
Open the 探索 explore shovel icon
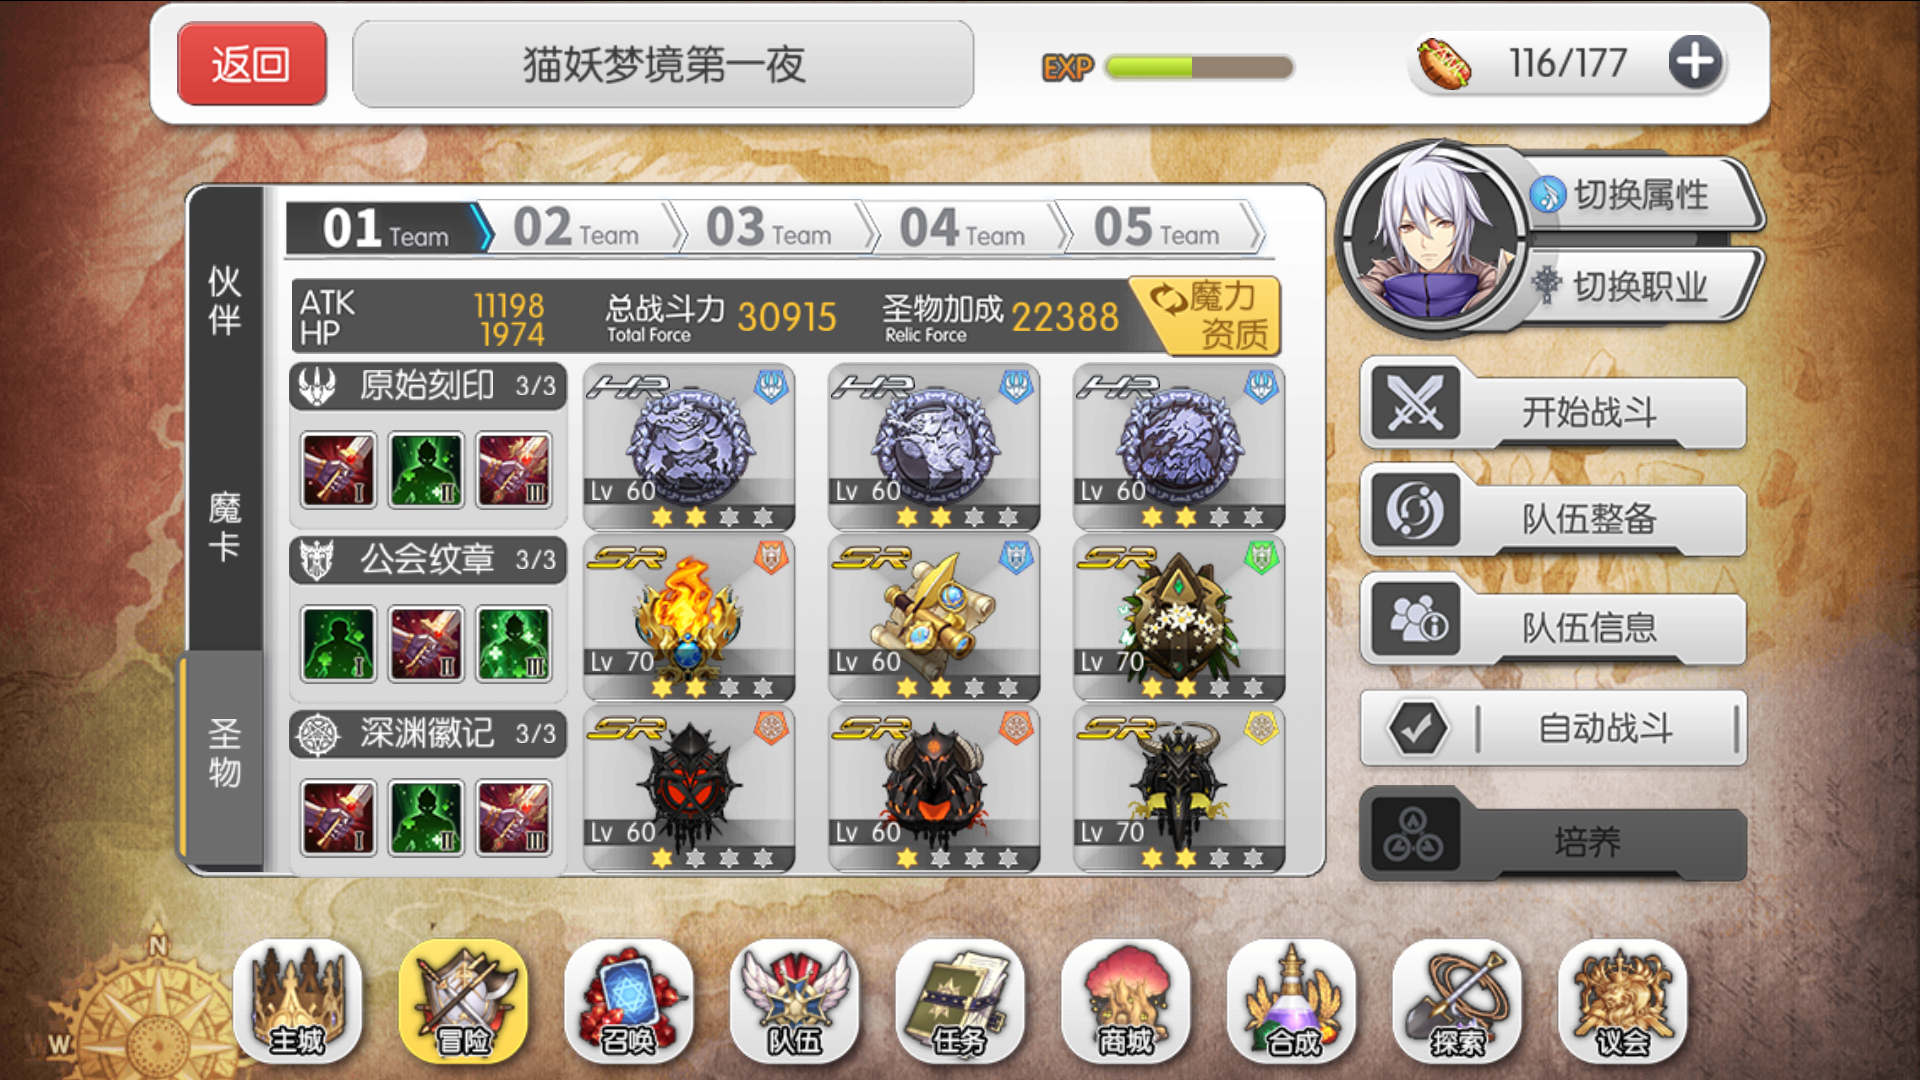1457,1002
